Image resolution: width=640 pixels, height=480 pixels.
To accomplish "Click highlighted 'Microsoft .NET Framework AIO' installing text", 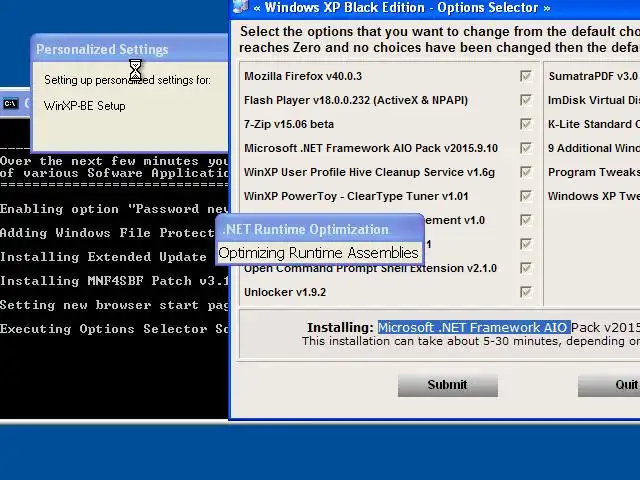I will click(x=474, y=327).
